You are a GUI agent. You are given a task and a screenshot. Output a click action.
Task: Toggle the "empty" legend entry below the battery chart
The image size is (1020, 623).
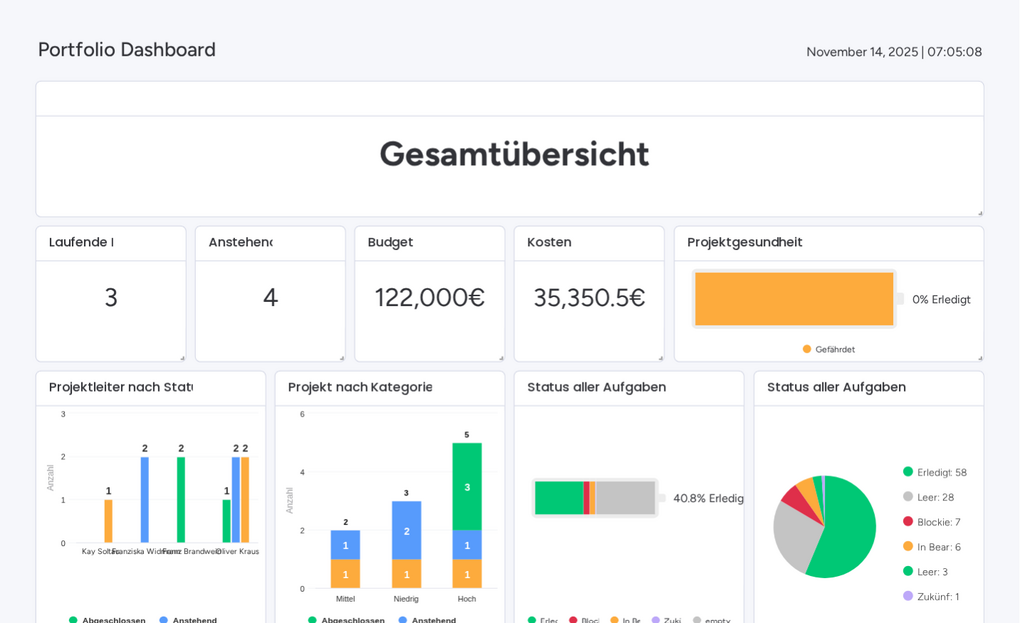(697, 620)
